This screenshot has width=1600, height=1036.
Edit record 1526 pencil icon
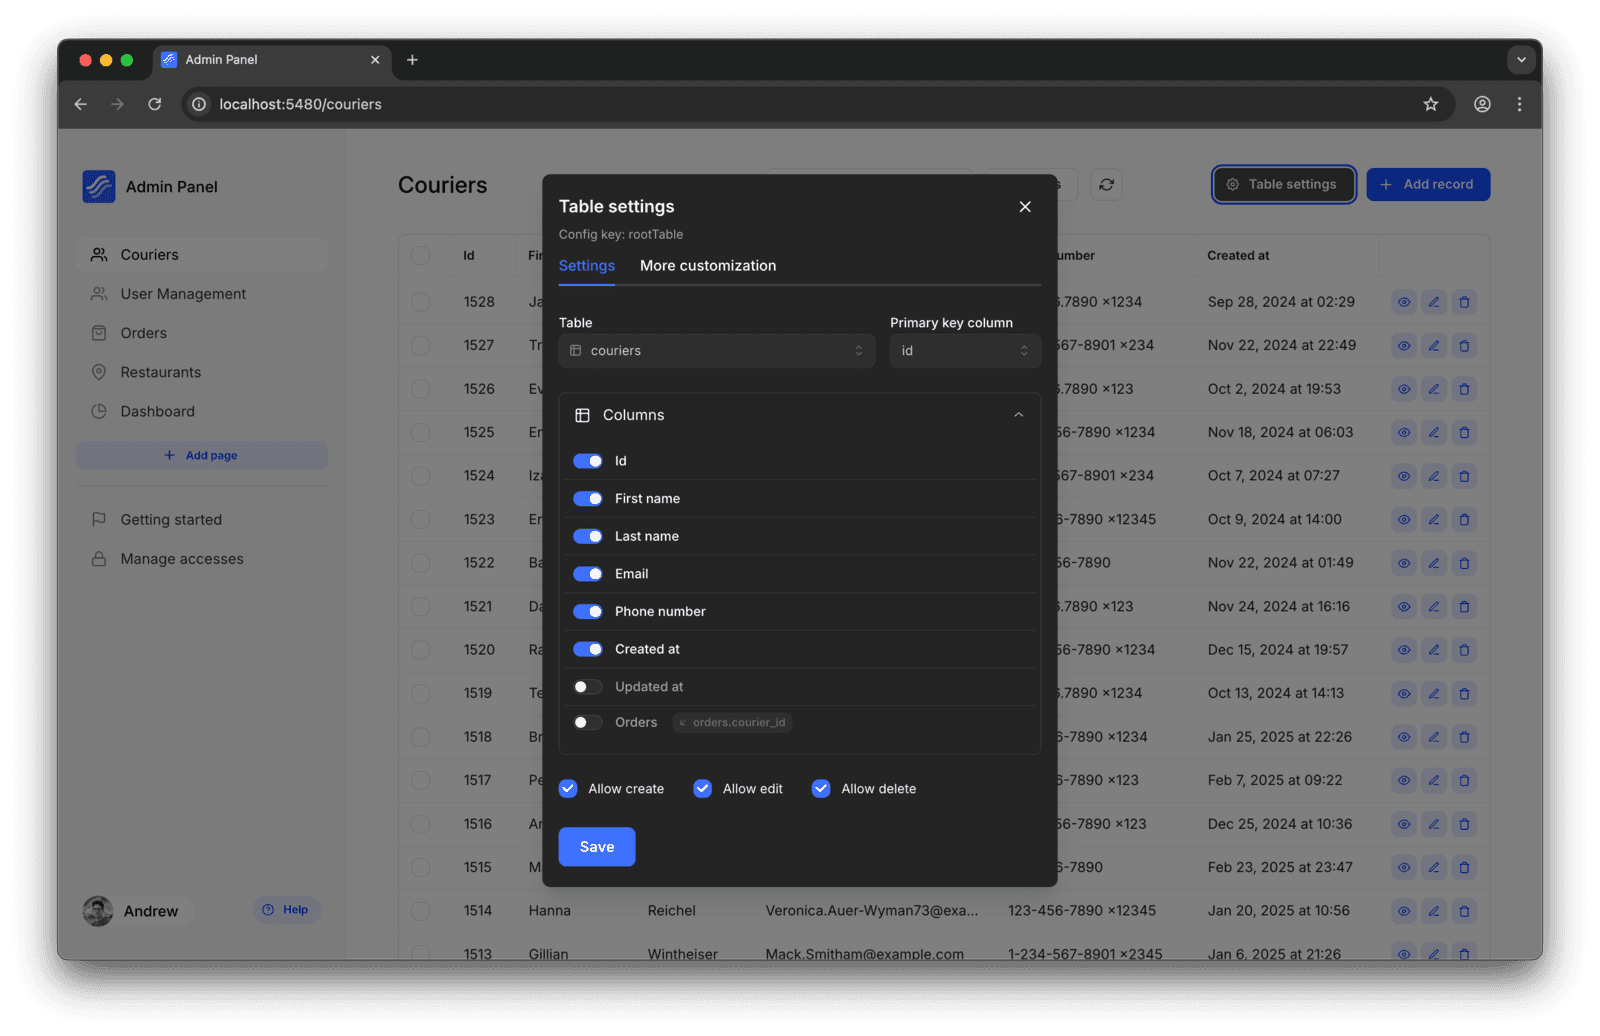coord(1434,389)
